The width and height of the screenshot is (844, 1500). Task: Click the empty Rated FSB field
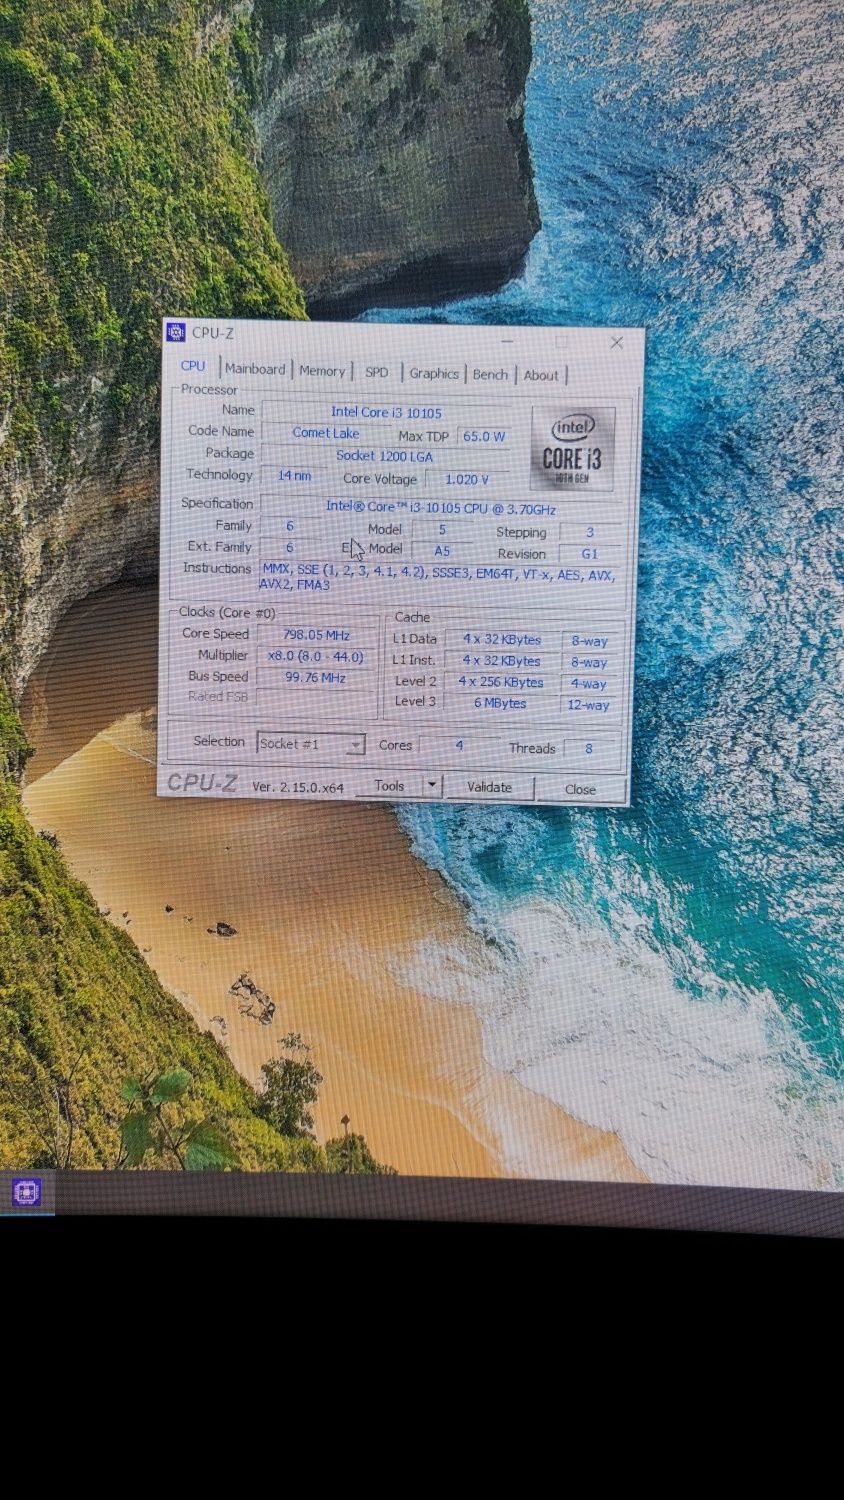click(316, 698)
